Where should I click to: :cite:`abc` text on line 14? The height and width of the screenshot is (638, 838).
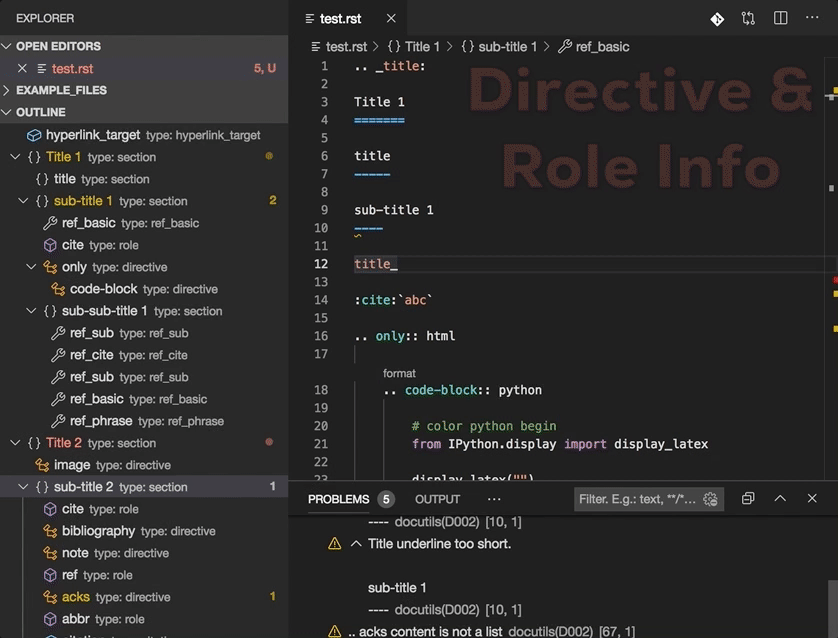(x=393, y=300)
